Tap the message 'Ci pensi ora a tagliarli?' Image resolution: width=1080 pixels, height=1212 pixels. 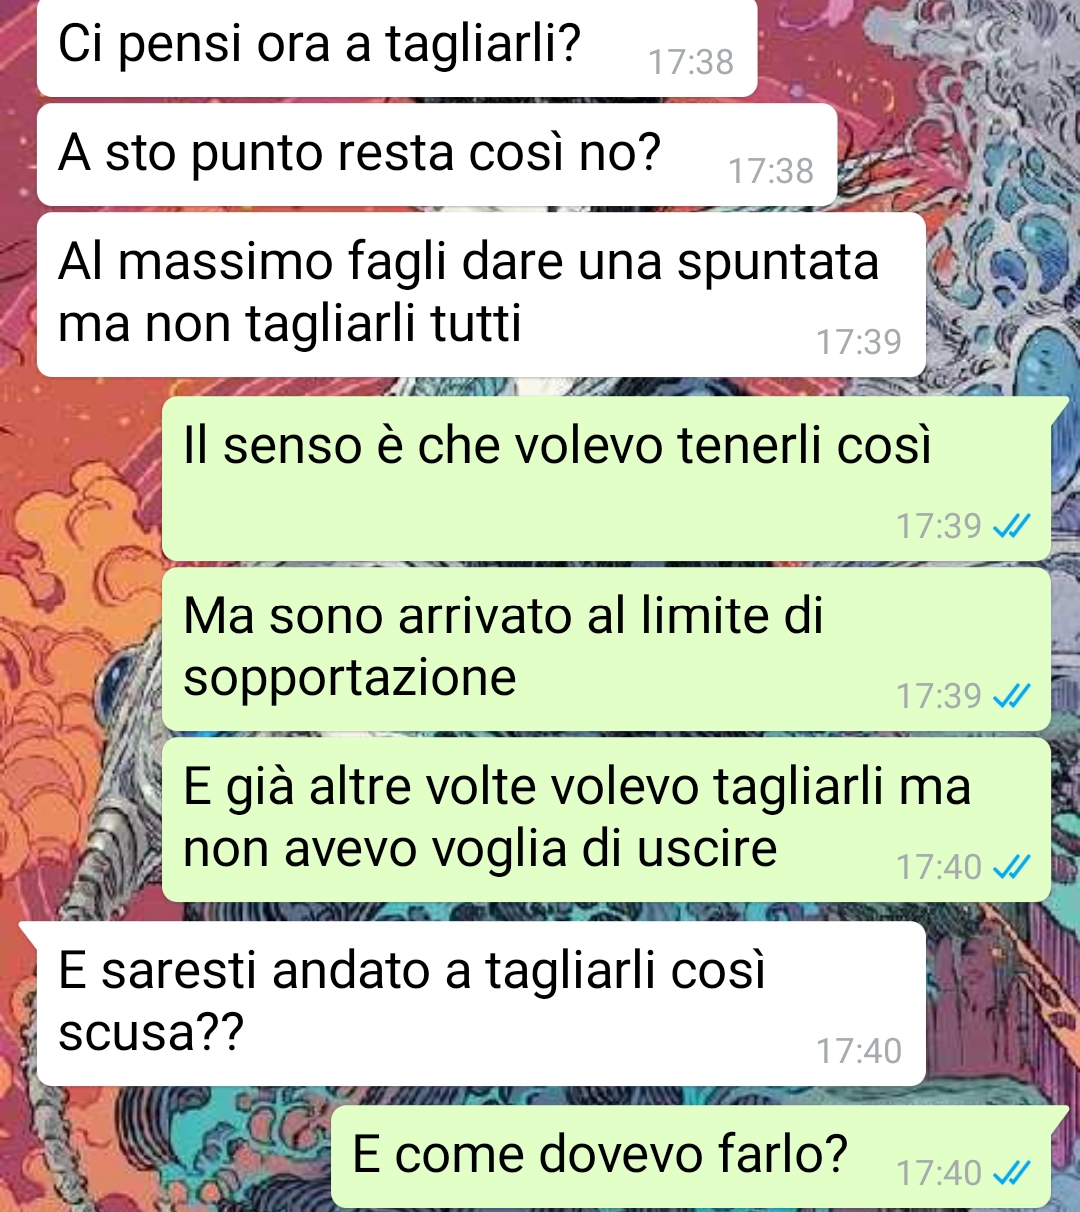[397, 48]
